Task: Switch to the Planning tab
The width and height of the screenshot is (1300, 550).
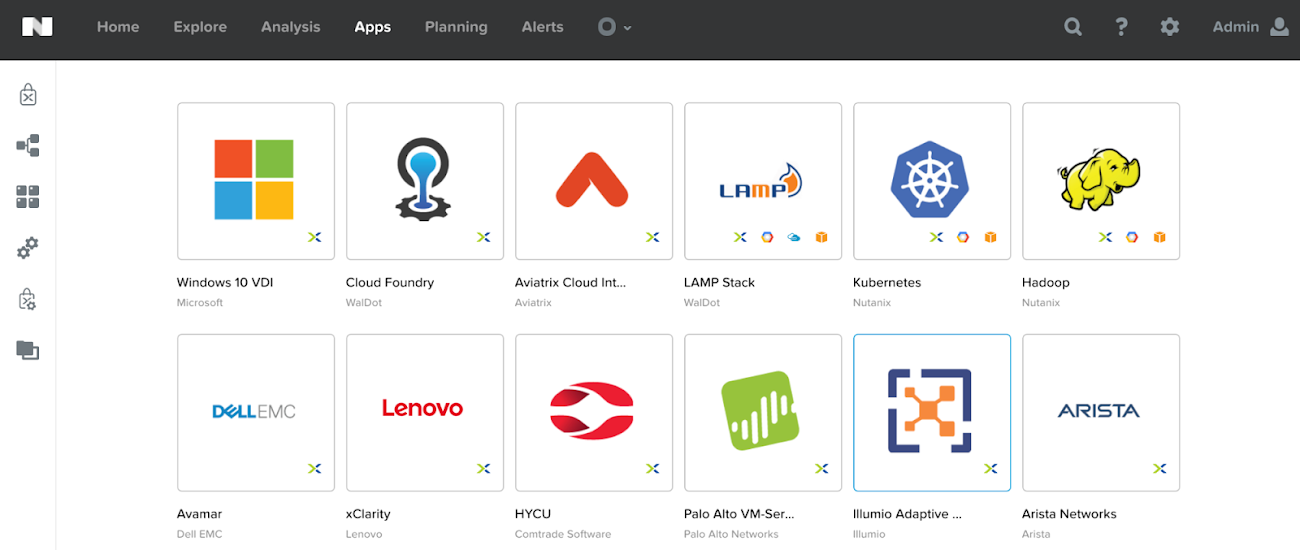Action: coord(456,27)
